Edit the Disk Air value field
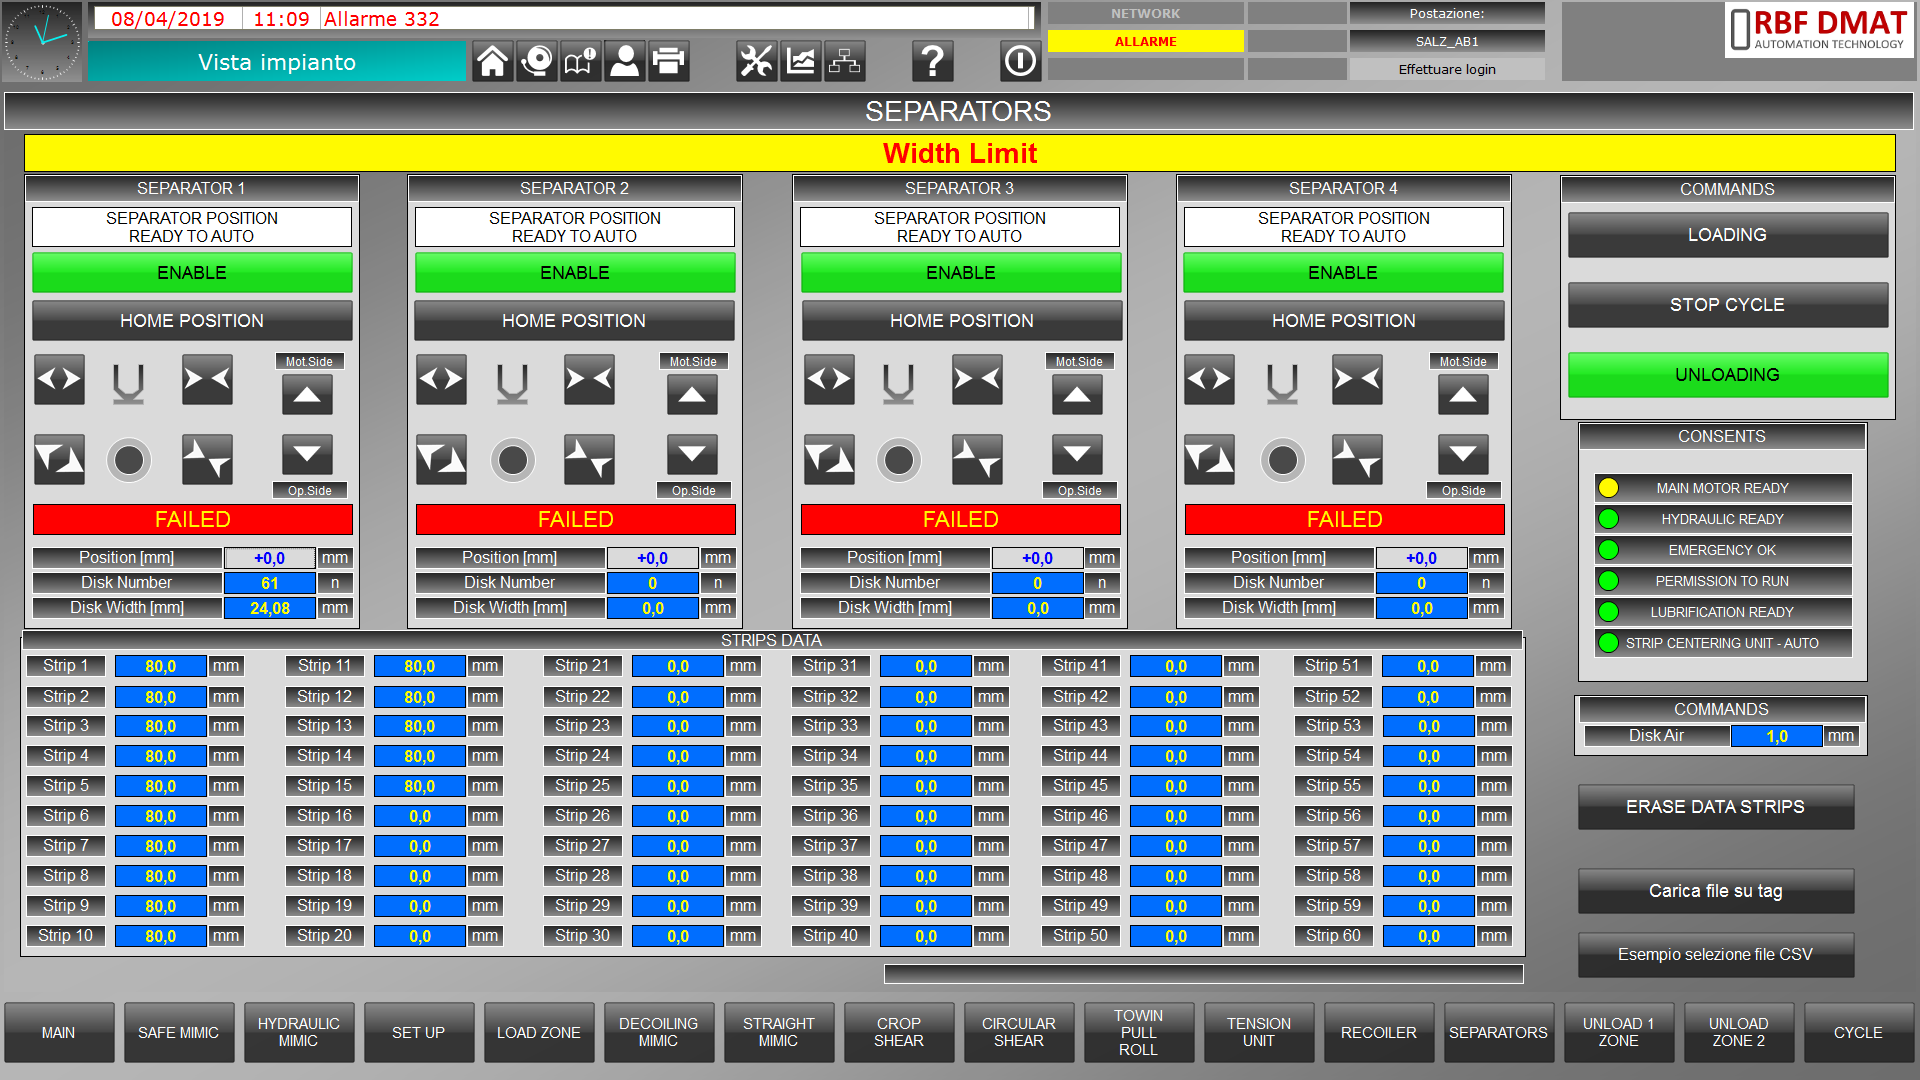 click(1777, 736)
